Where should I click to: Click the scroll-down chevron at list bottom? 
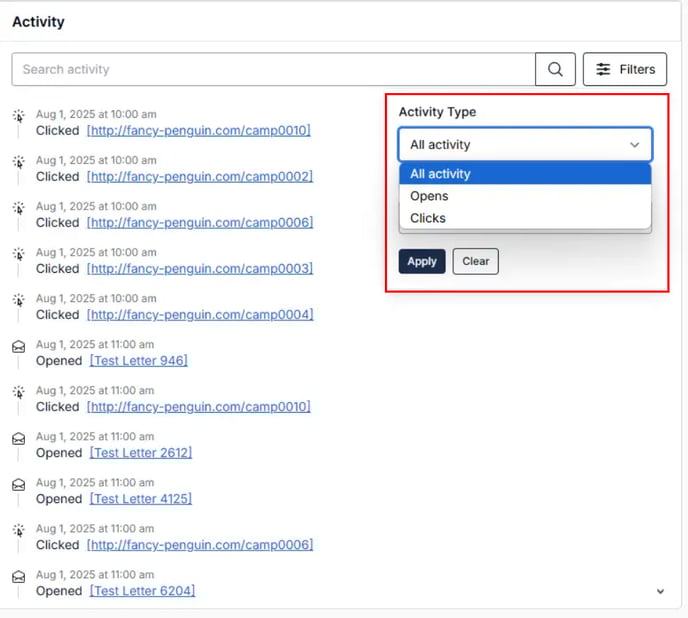tap(660, 591)
